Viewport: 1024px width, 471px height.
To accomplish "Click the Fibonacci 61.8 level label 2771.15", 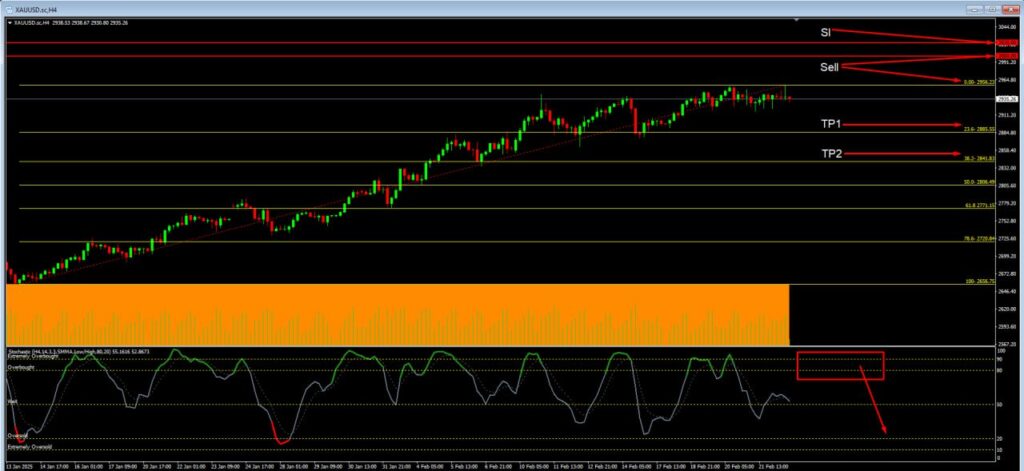I will 979,205.
